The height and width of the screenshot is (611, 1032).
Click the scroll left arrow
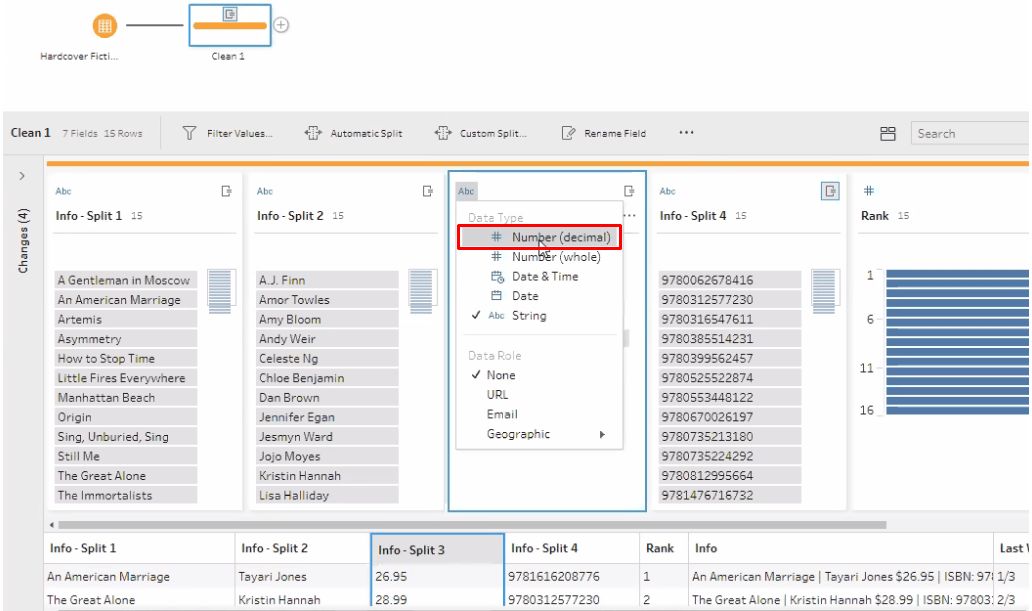pos(52,525)
